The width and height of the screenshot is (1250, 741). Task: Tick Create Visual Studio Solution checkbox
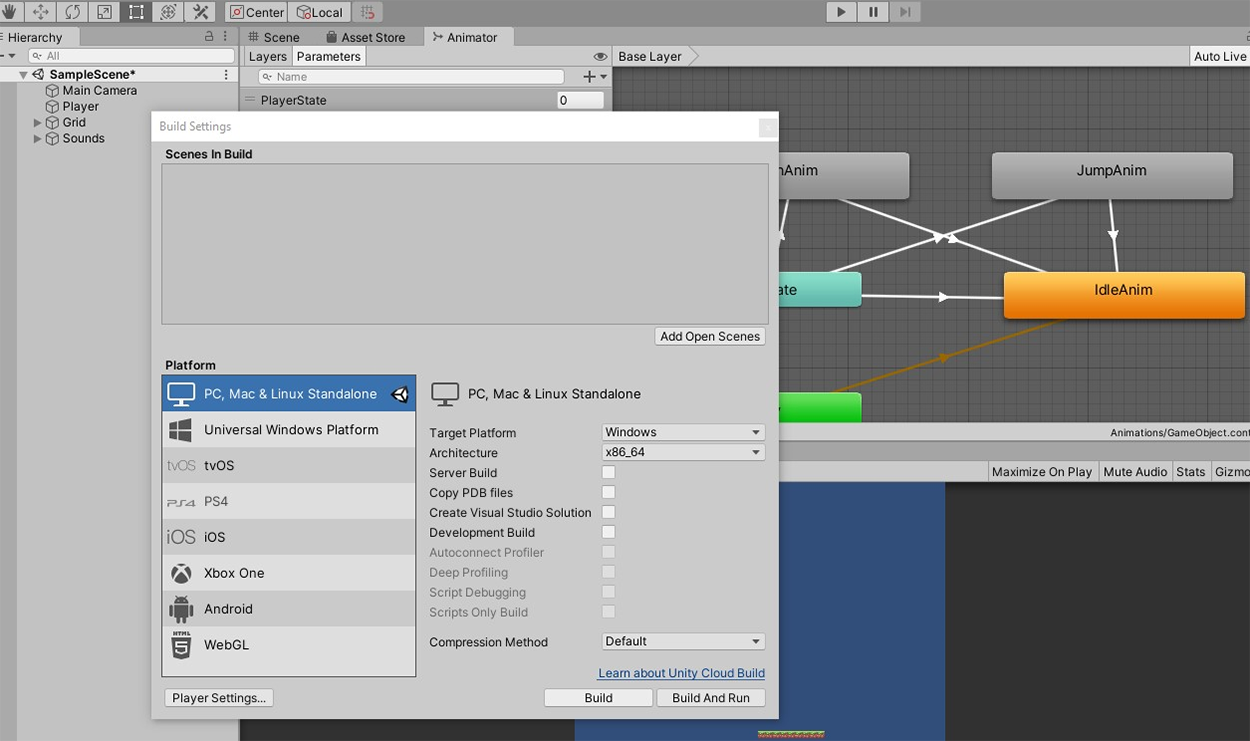point(608,512)
